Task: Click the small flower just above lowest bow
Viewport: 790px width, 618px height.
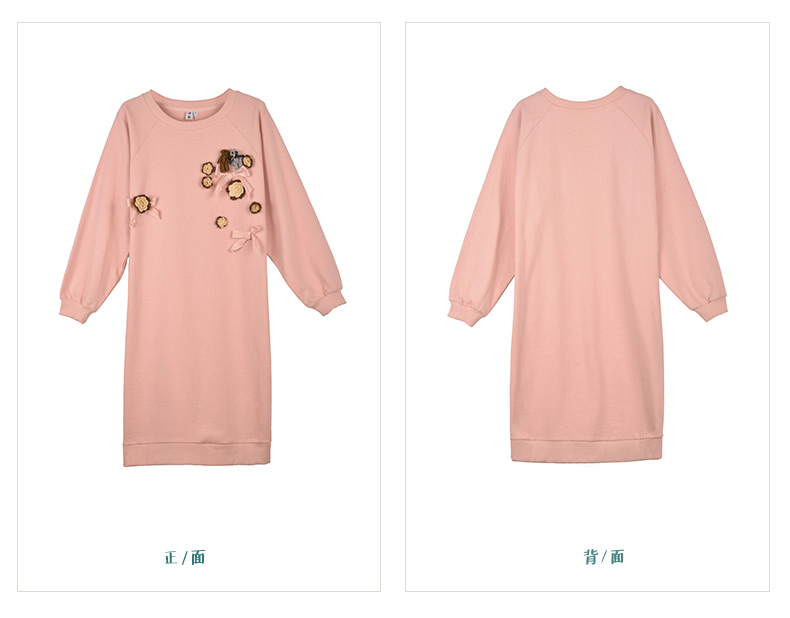Action: pyautogui.click(x=222, y=222)
